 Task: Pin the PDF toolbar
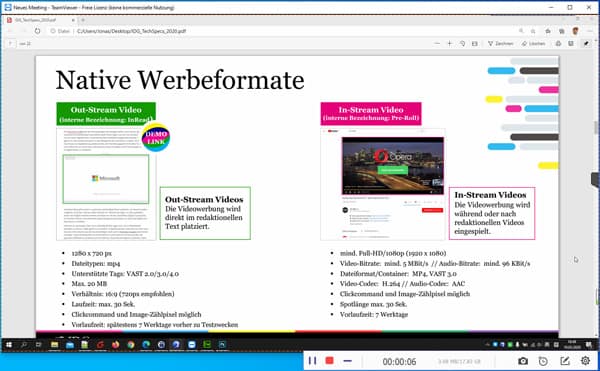[586, 44]
